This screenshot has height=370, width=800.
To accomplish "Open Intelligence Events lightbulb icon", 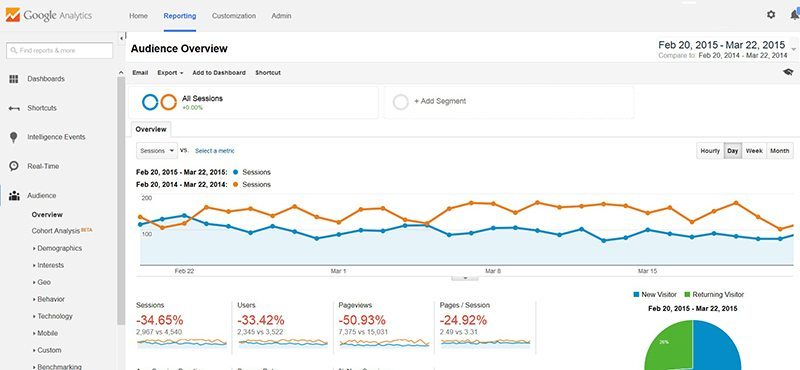I will 14,137.
